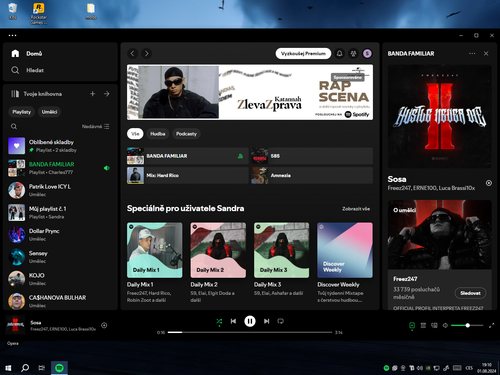The image size is (500, 375).
Task: Mute volume speaker icon
Action: pyautogui.click(x=445, y=325)
